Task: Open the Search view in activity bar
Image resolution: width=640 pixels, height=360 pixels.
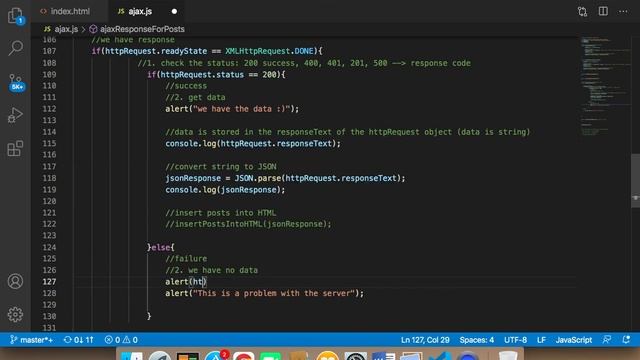Action: point(16,48)
